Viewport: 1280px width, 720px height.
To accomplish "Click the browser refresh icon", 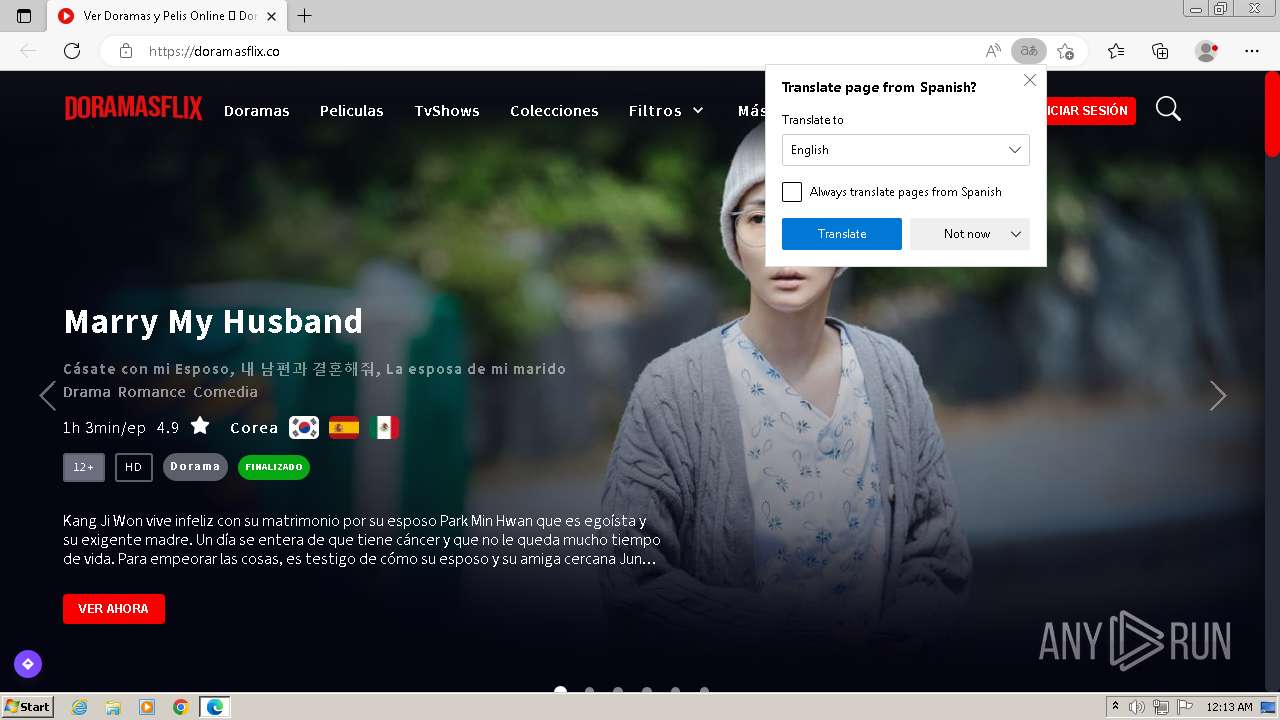I will tap(72, 51).
